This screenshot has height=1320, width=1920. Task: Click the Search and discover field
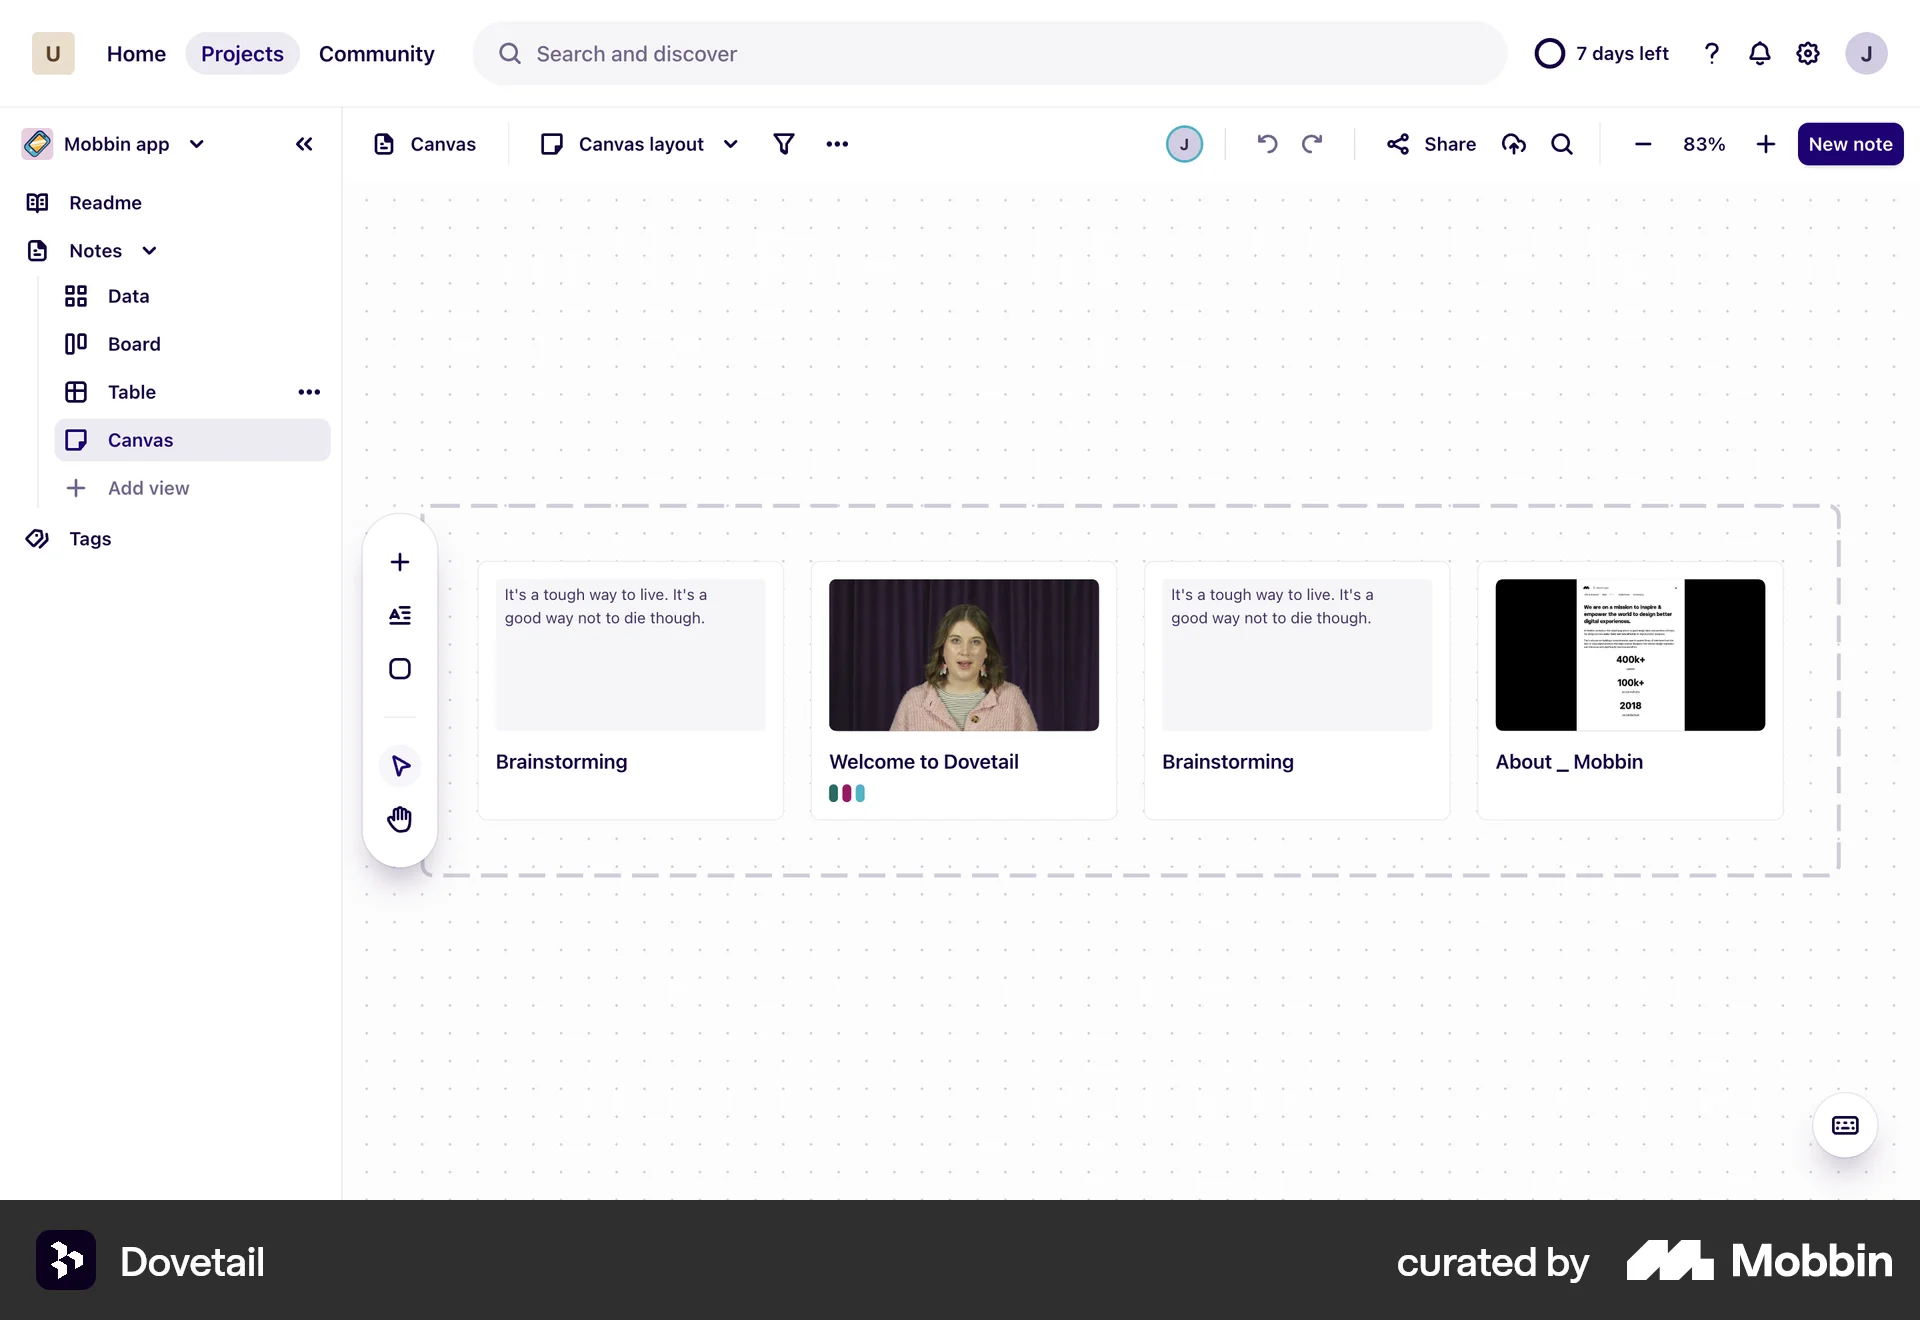[x=988, y=54]
